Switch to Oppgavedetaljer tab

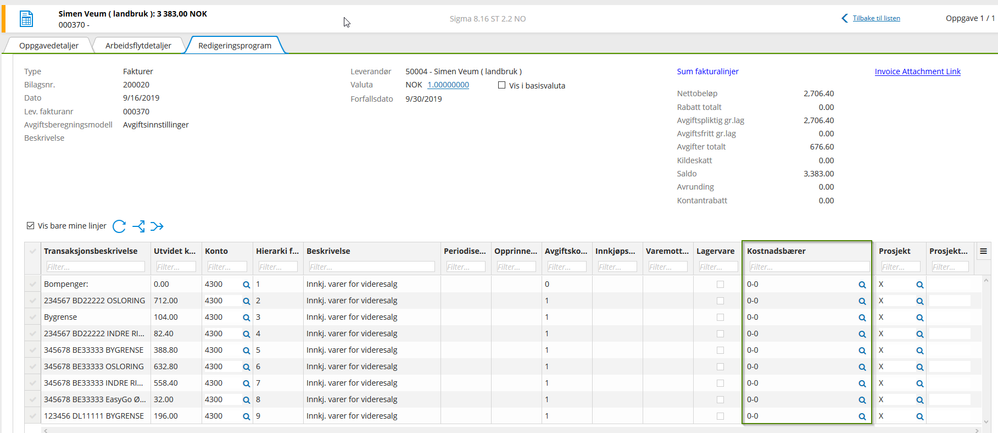[48, 46]
